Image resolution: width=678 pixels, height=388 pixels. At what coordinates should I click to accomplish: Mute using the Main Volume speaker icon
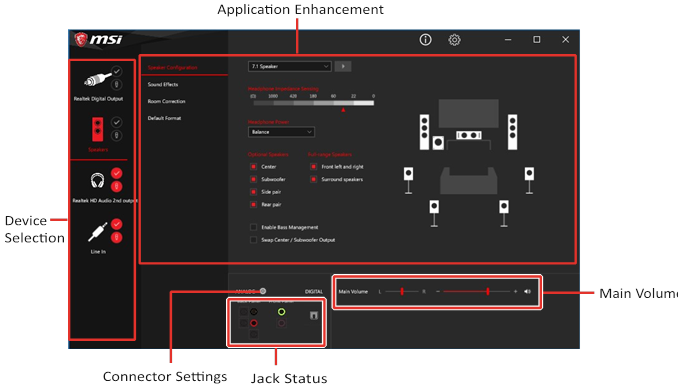tap(528, 292)
